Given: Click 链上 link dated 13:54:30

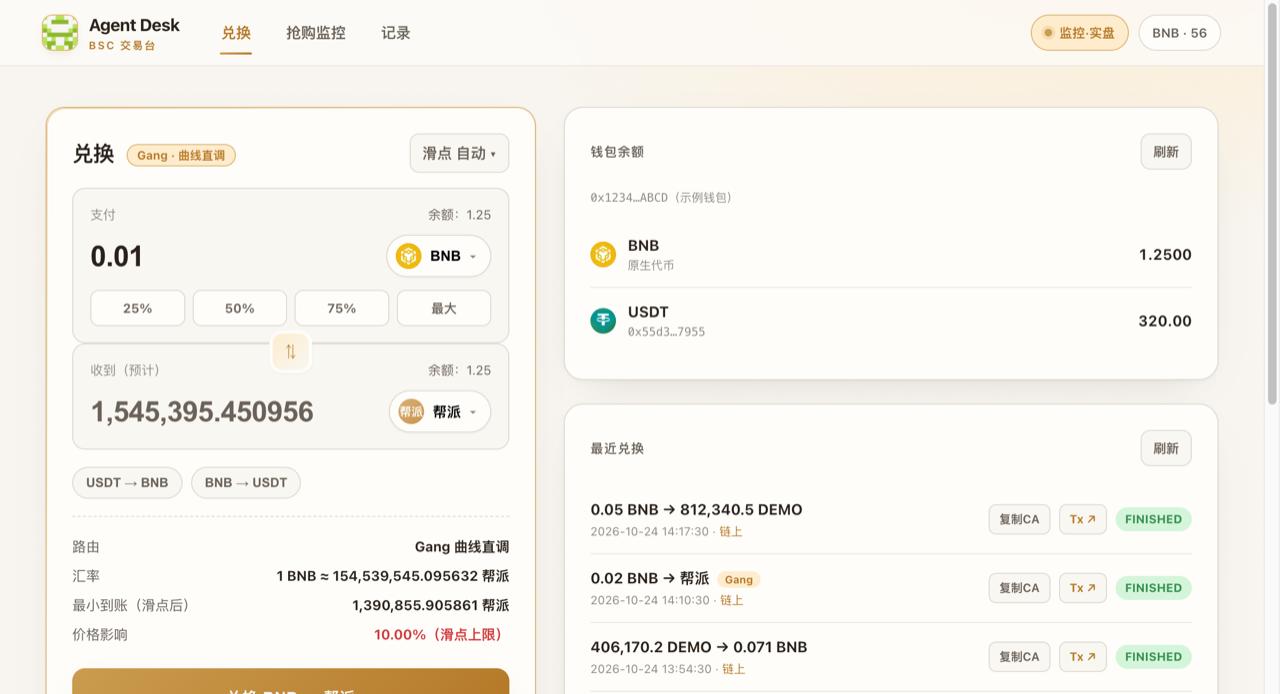Looking at the screenshot, I should 732,669.
